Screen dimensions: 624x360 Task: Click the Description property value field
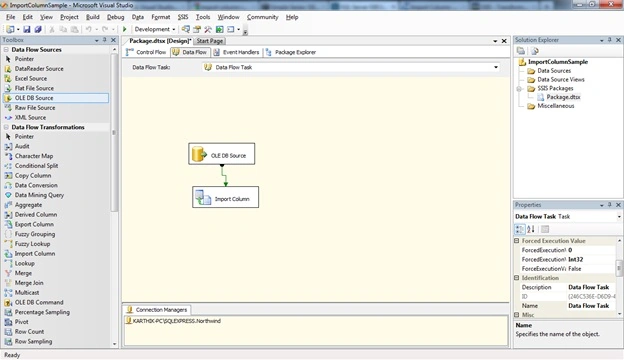[591, 287]
